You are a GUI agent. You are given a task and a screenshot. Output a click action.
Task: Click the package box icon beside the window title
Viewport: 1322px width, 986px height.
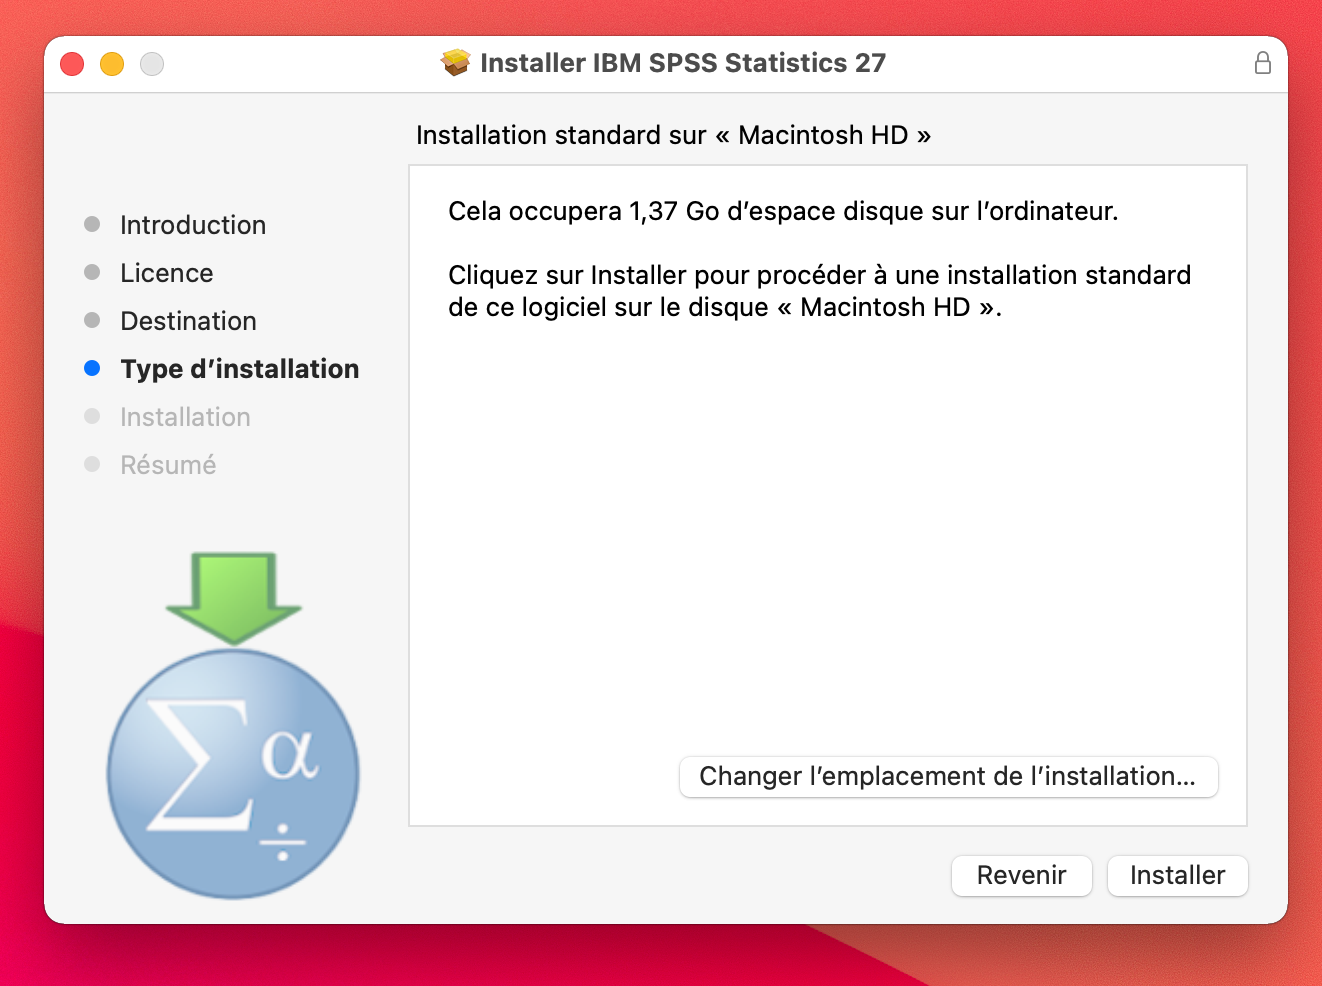coord(455,63)
